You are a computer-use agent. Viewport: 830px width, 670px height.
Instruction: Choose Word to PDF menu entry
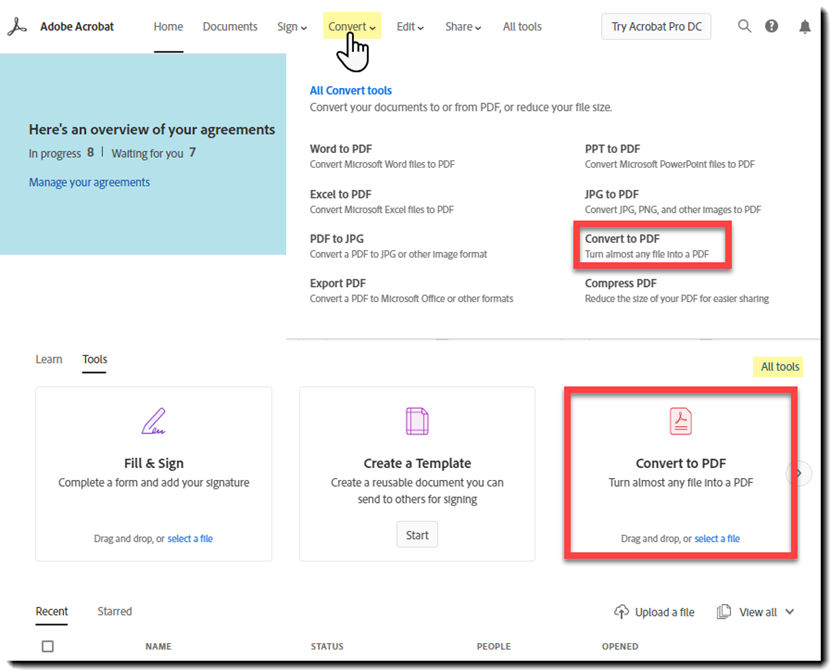(x=382, y=156)
